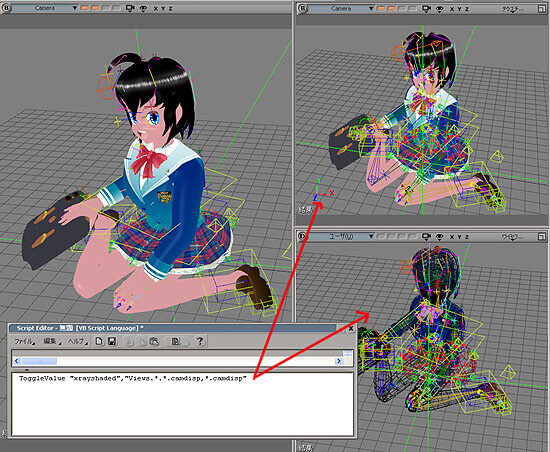
Task: Close the Script Editor window
Action: [x=351, y=329]
